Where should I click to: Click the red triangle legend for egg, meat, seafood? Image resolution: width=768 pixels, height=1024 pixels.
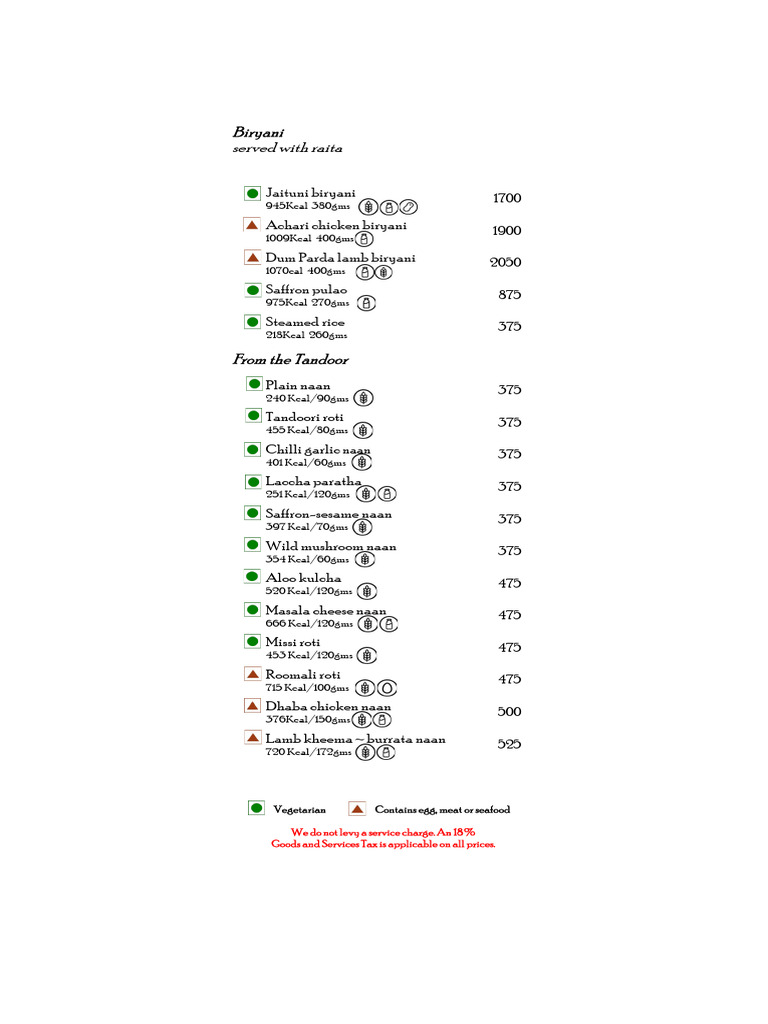click(357, 809)
